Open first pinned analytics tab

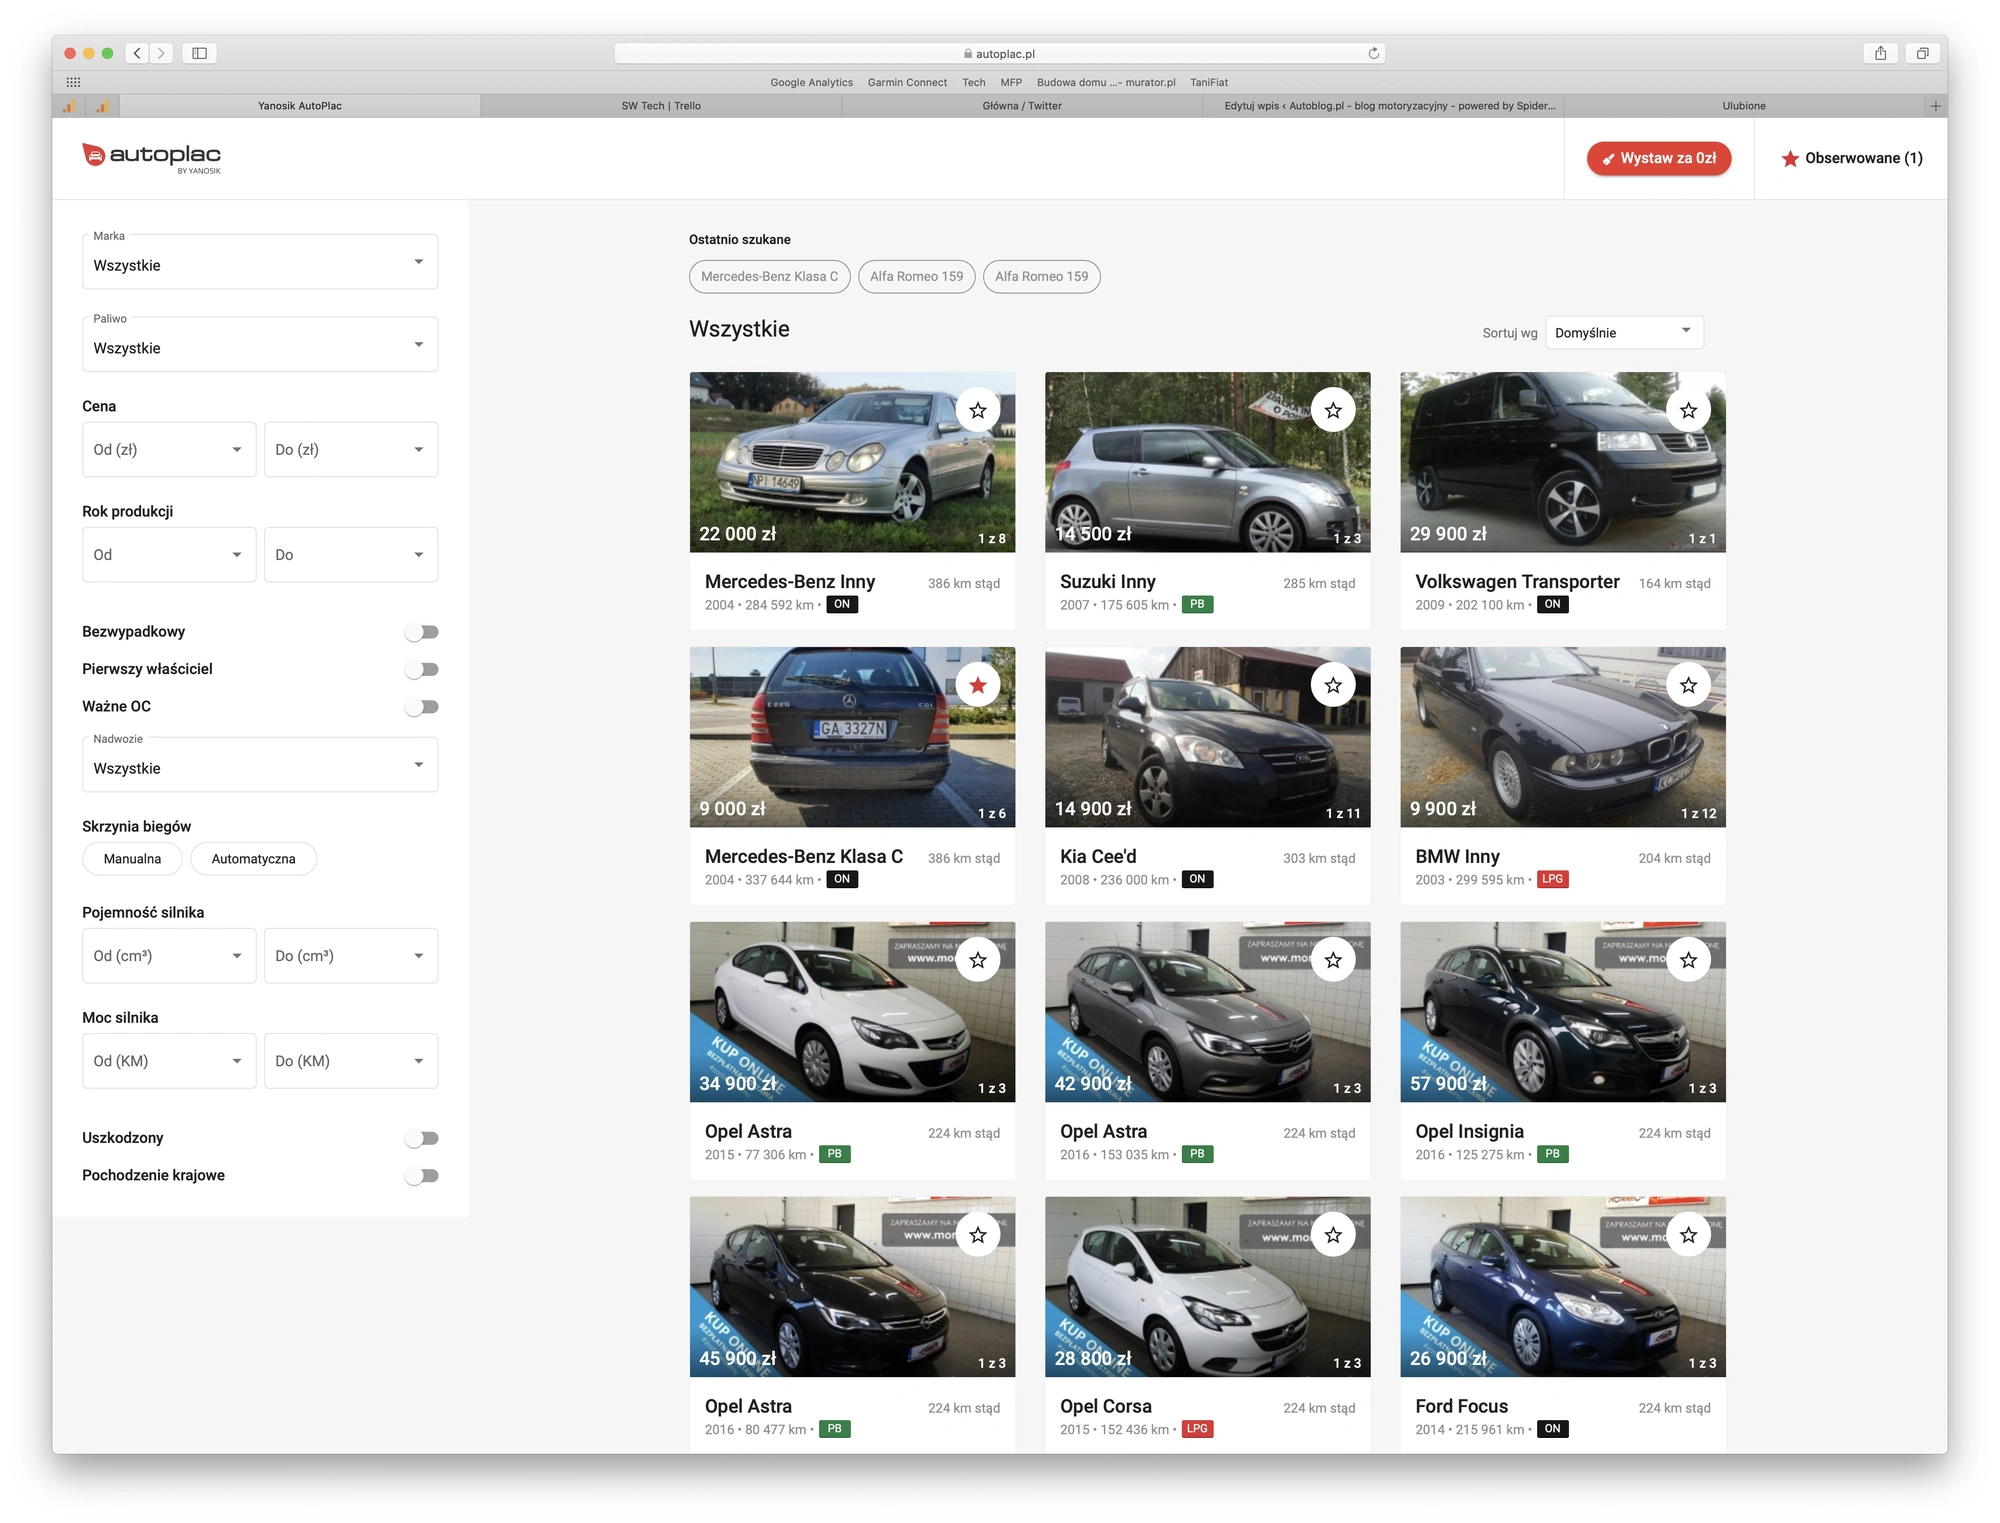(69, 106)
